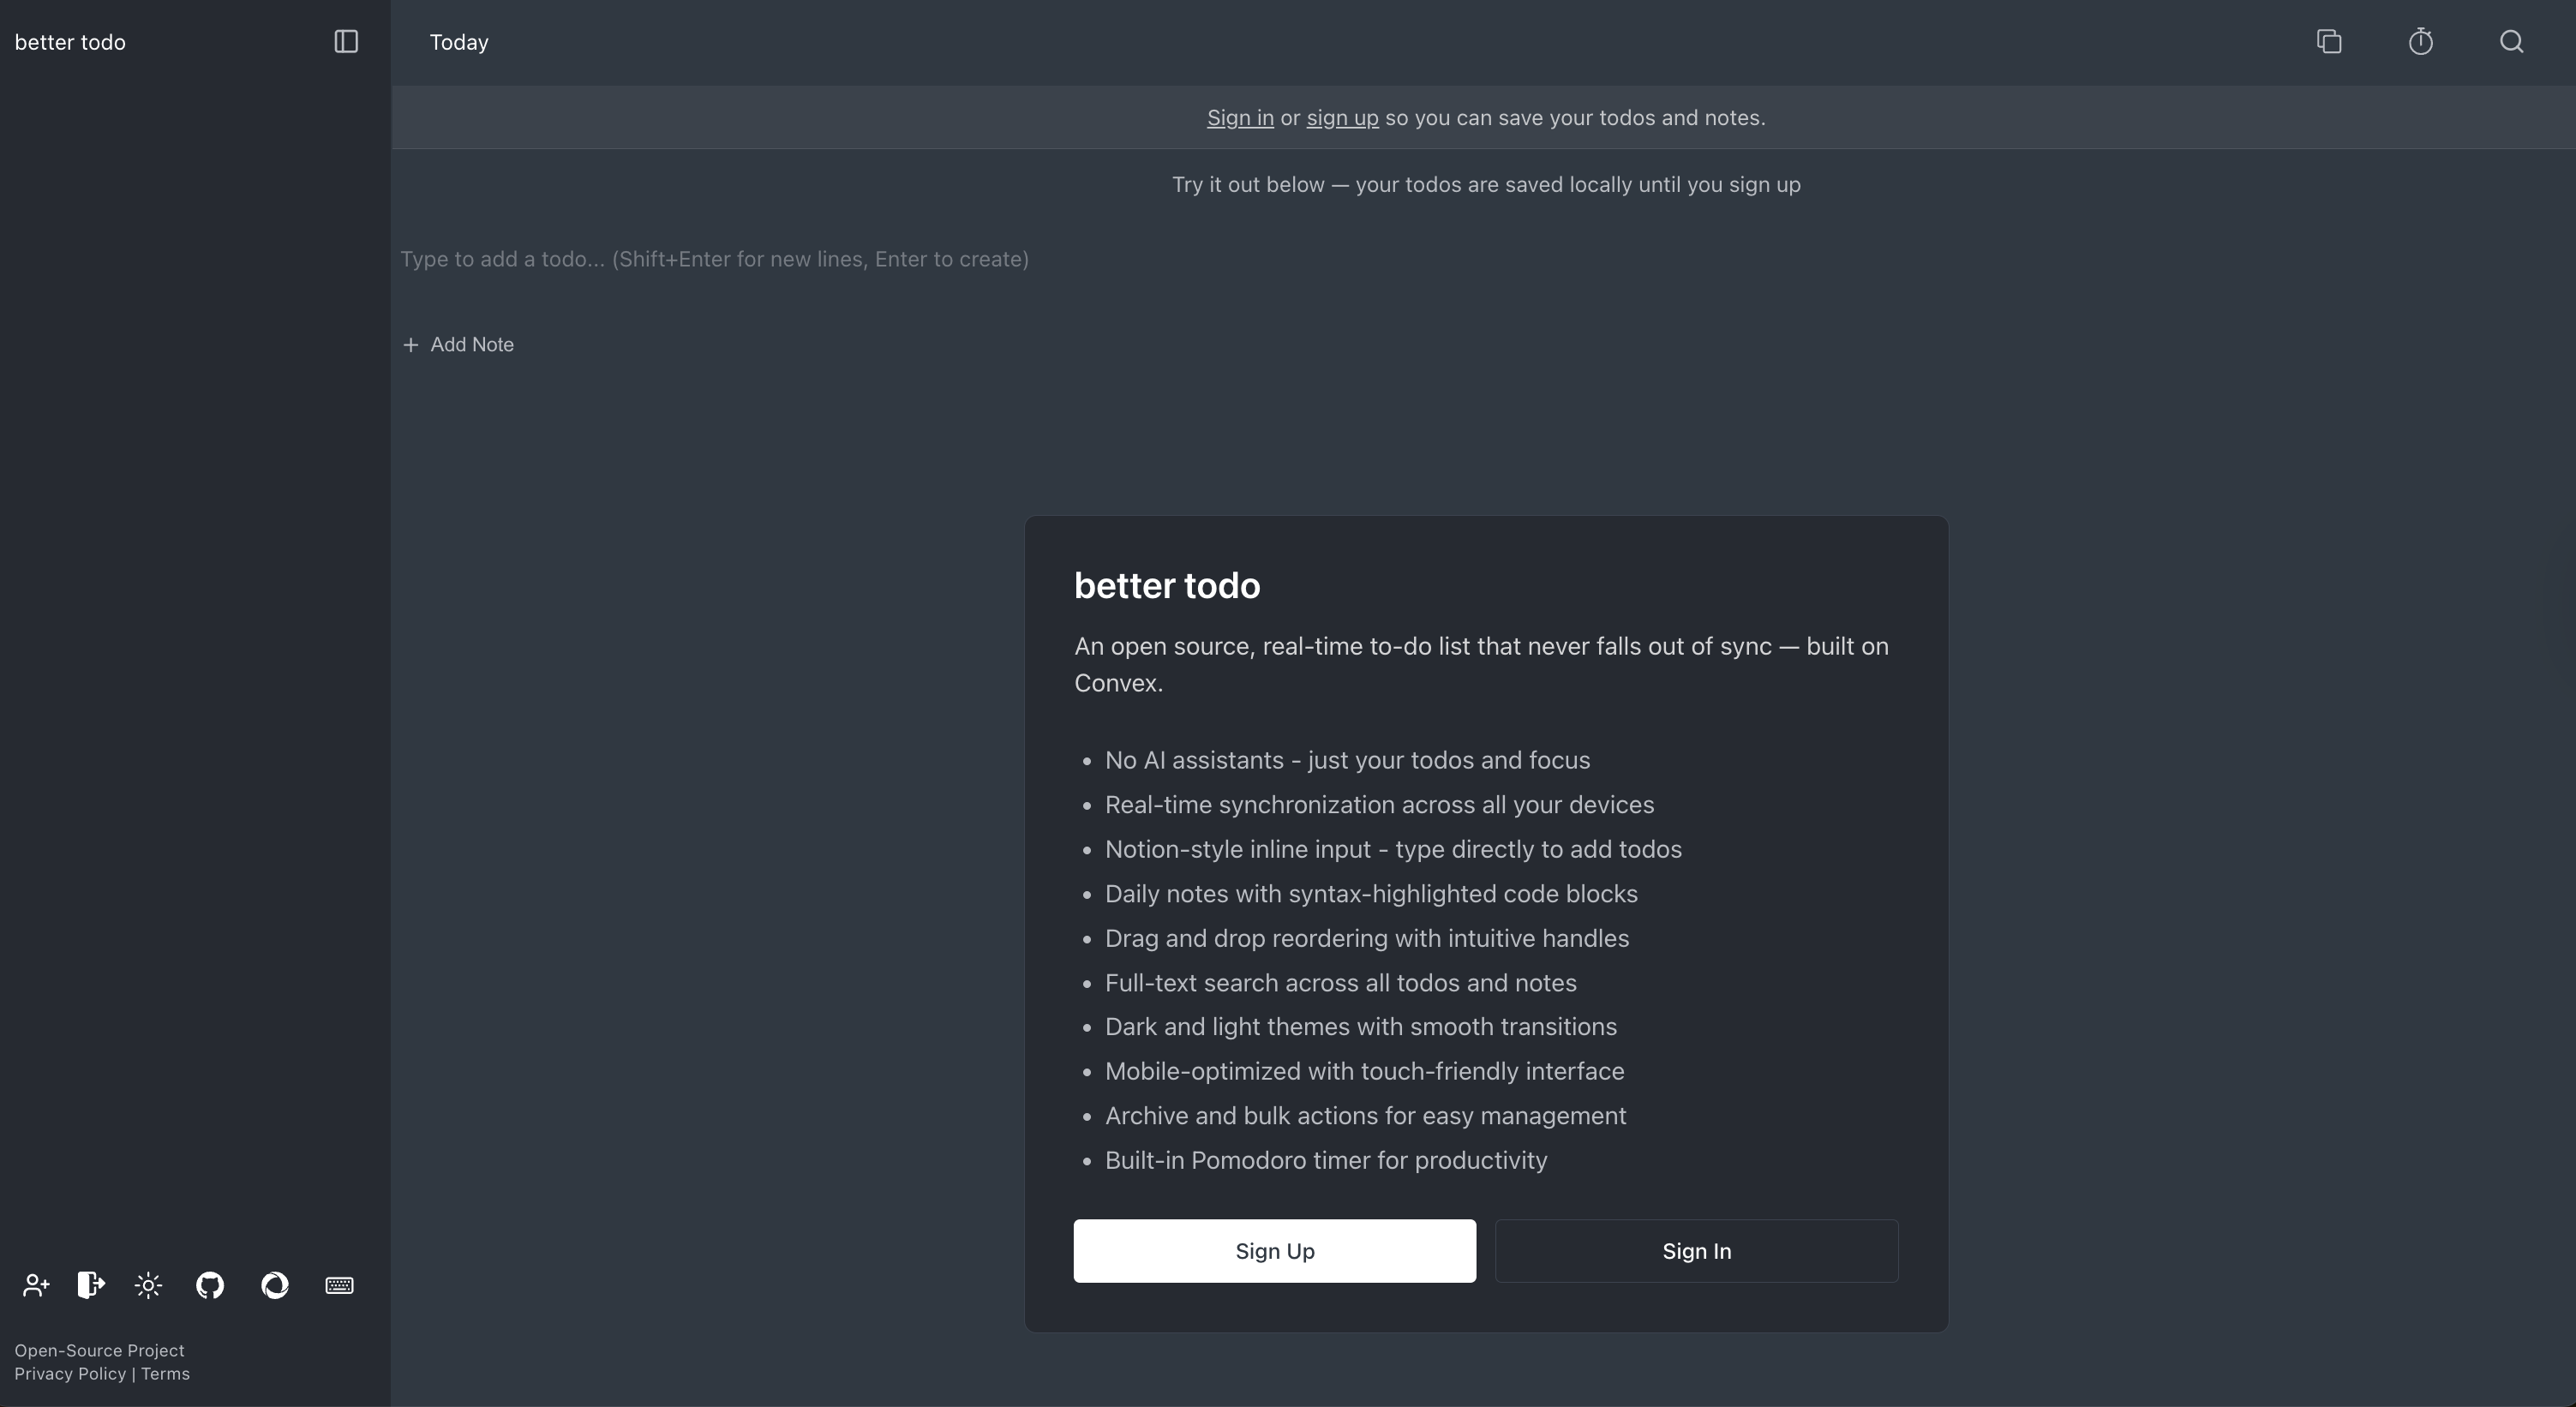The height and width of the screenshot is (1407, 2576).
Task: Follow the 'sign up' banner link
Action: point(1342,118)
